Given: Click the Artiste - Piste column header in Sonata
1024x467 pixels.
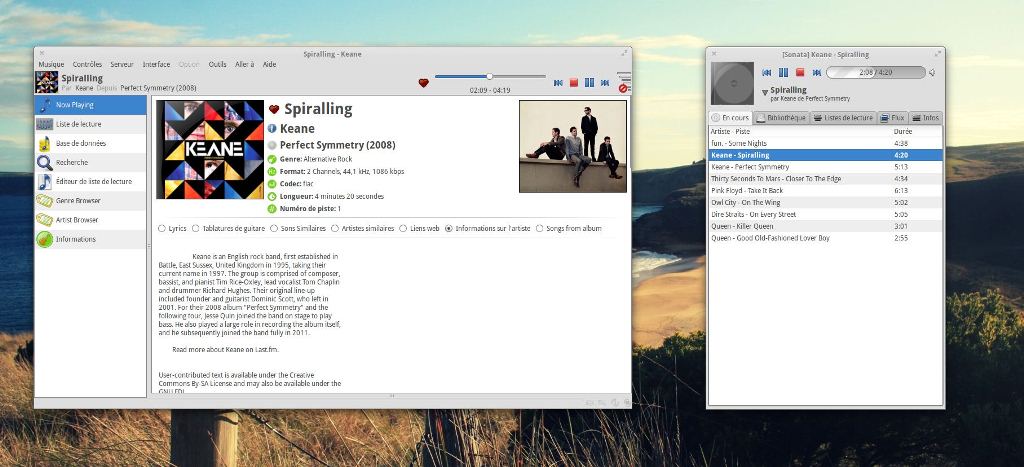Looking at the screenshot, I should pos(799,131).
